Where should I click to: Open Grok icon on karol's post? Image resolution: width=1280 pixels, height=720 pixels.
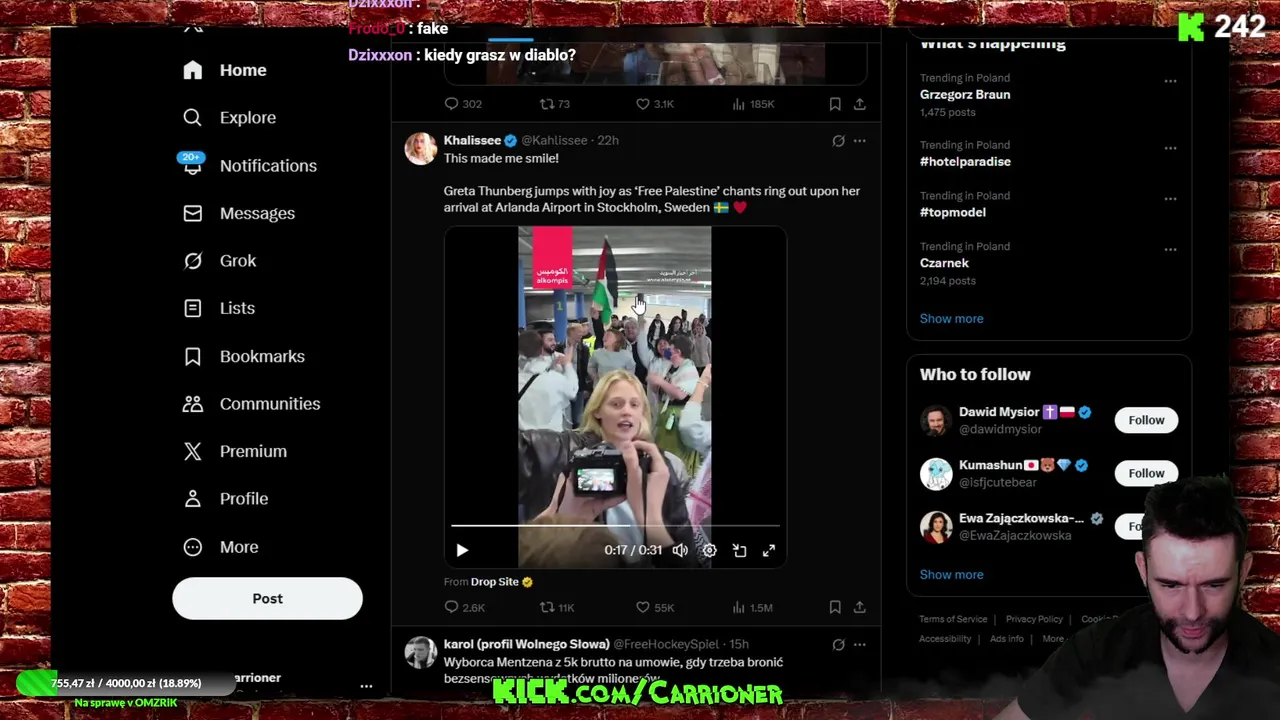[x=838, y=645]
